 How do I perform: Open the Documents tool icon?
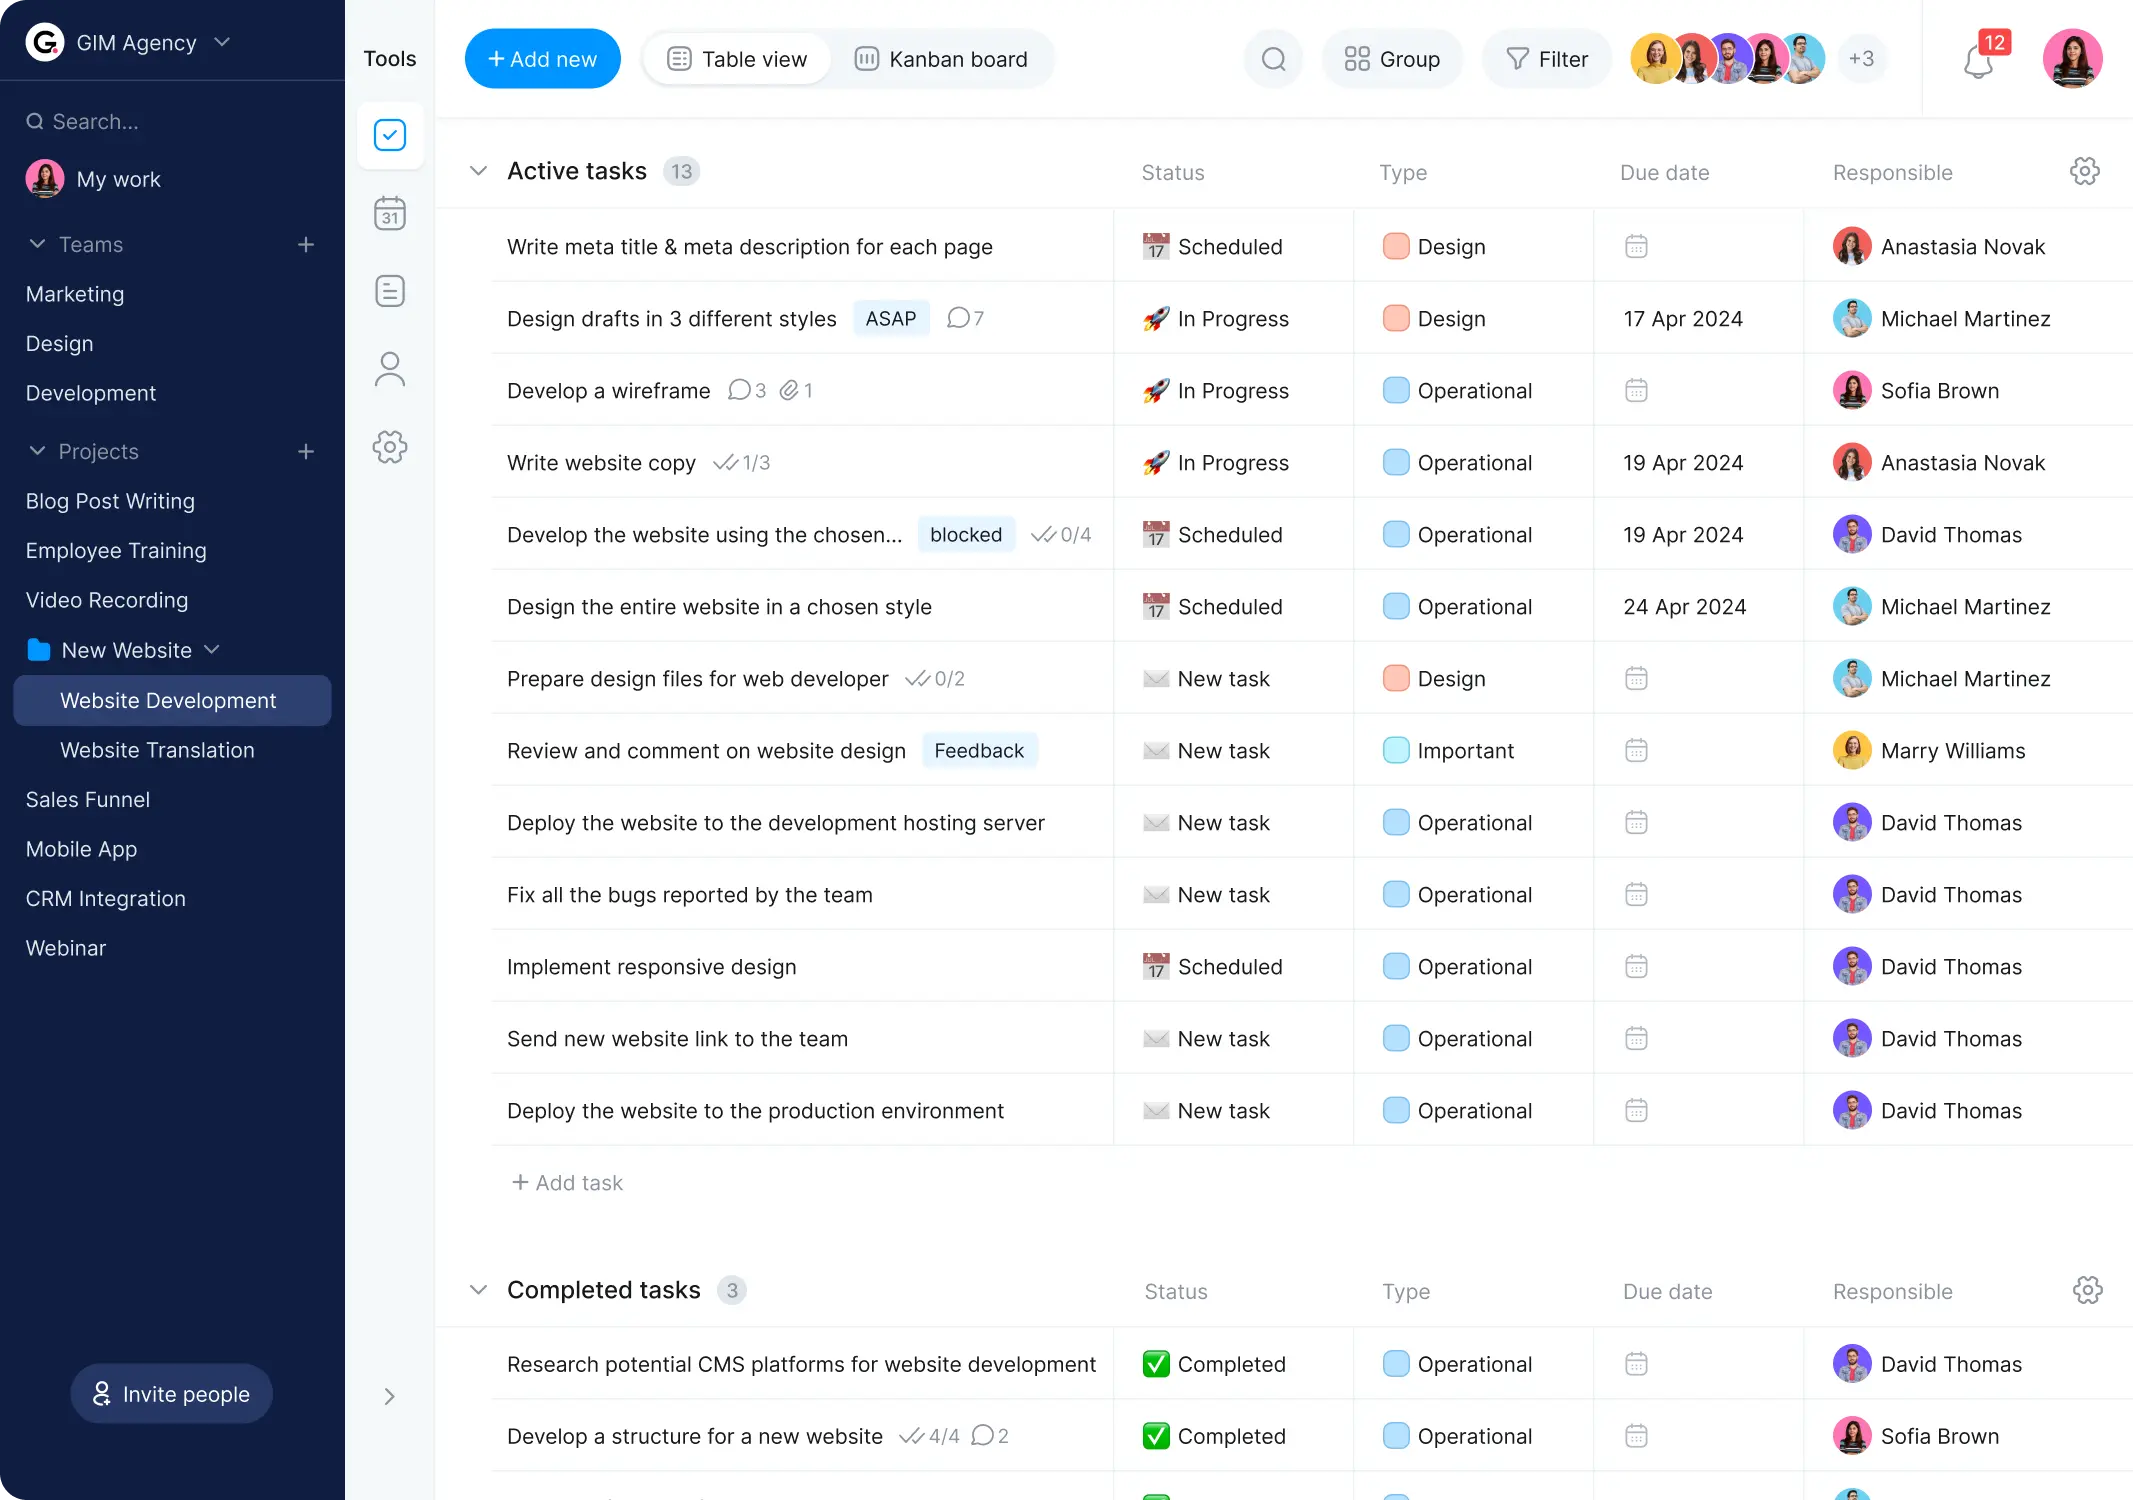tap(390, 291)
